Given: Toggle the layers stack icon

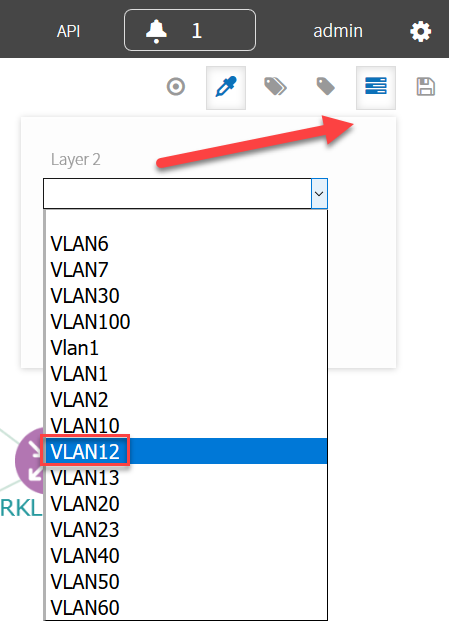Looking at the screenshot, I should coord(376,88).
